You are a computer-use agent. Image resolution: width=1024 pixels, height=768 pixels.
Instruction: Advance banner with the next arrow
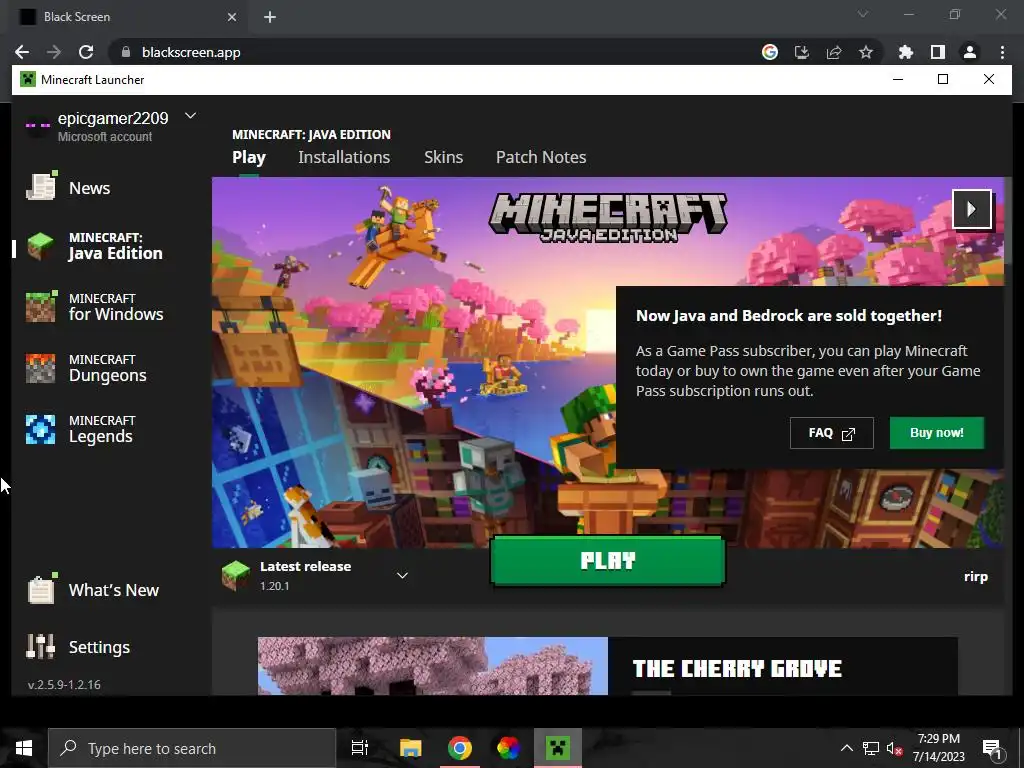point(972,209)
